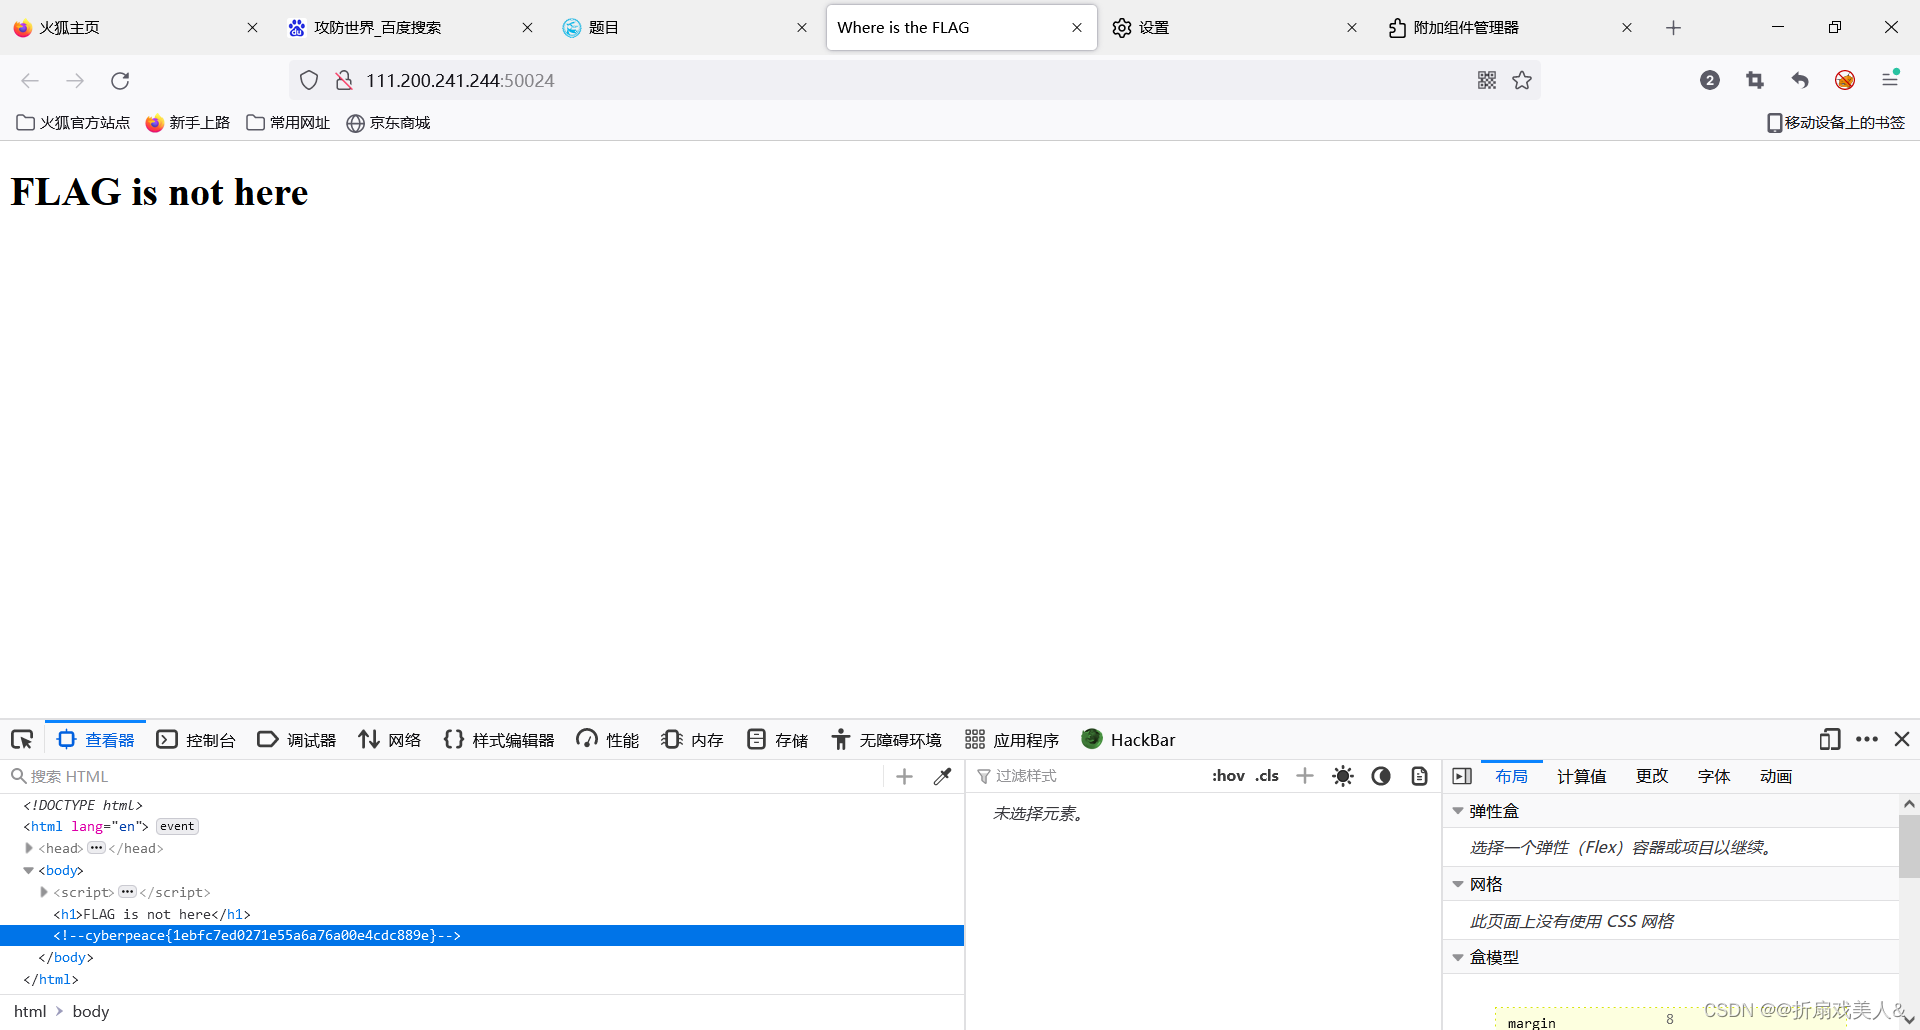This screenshot has height=1030, width=1920.
Task: Collapse the 盒模型 box model section
Action: coord(1458,957)
